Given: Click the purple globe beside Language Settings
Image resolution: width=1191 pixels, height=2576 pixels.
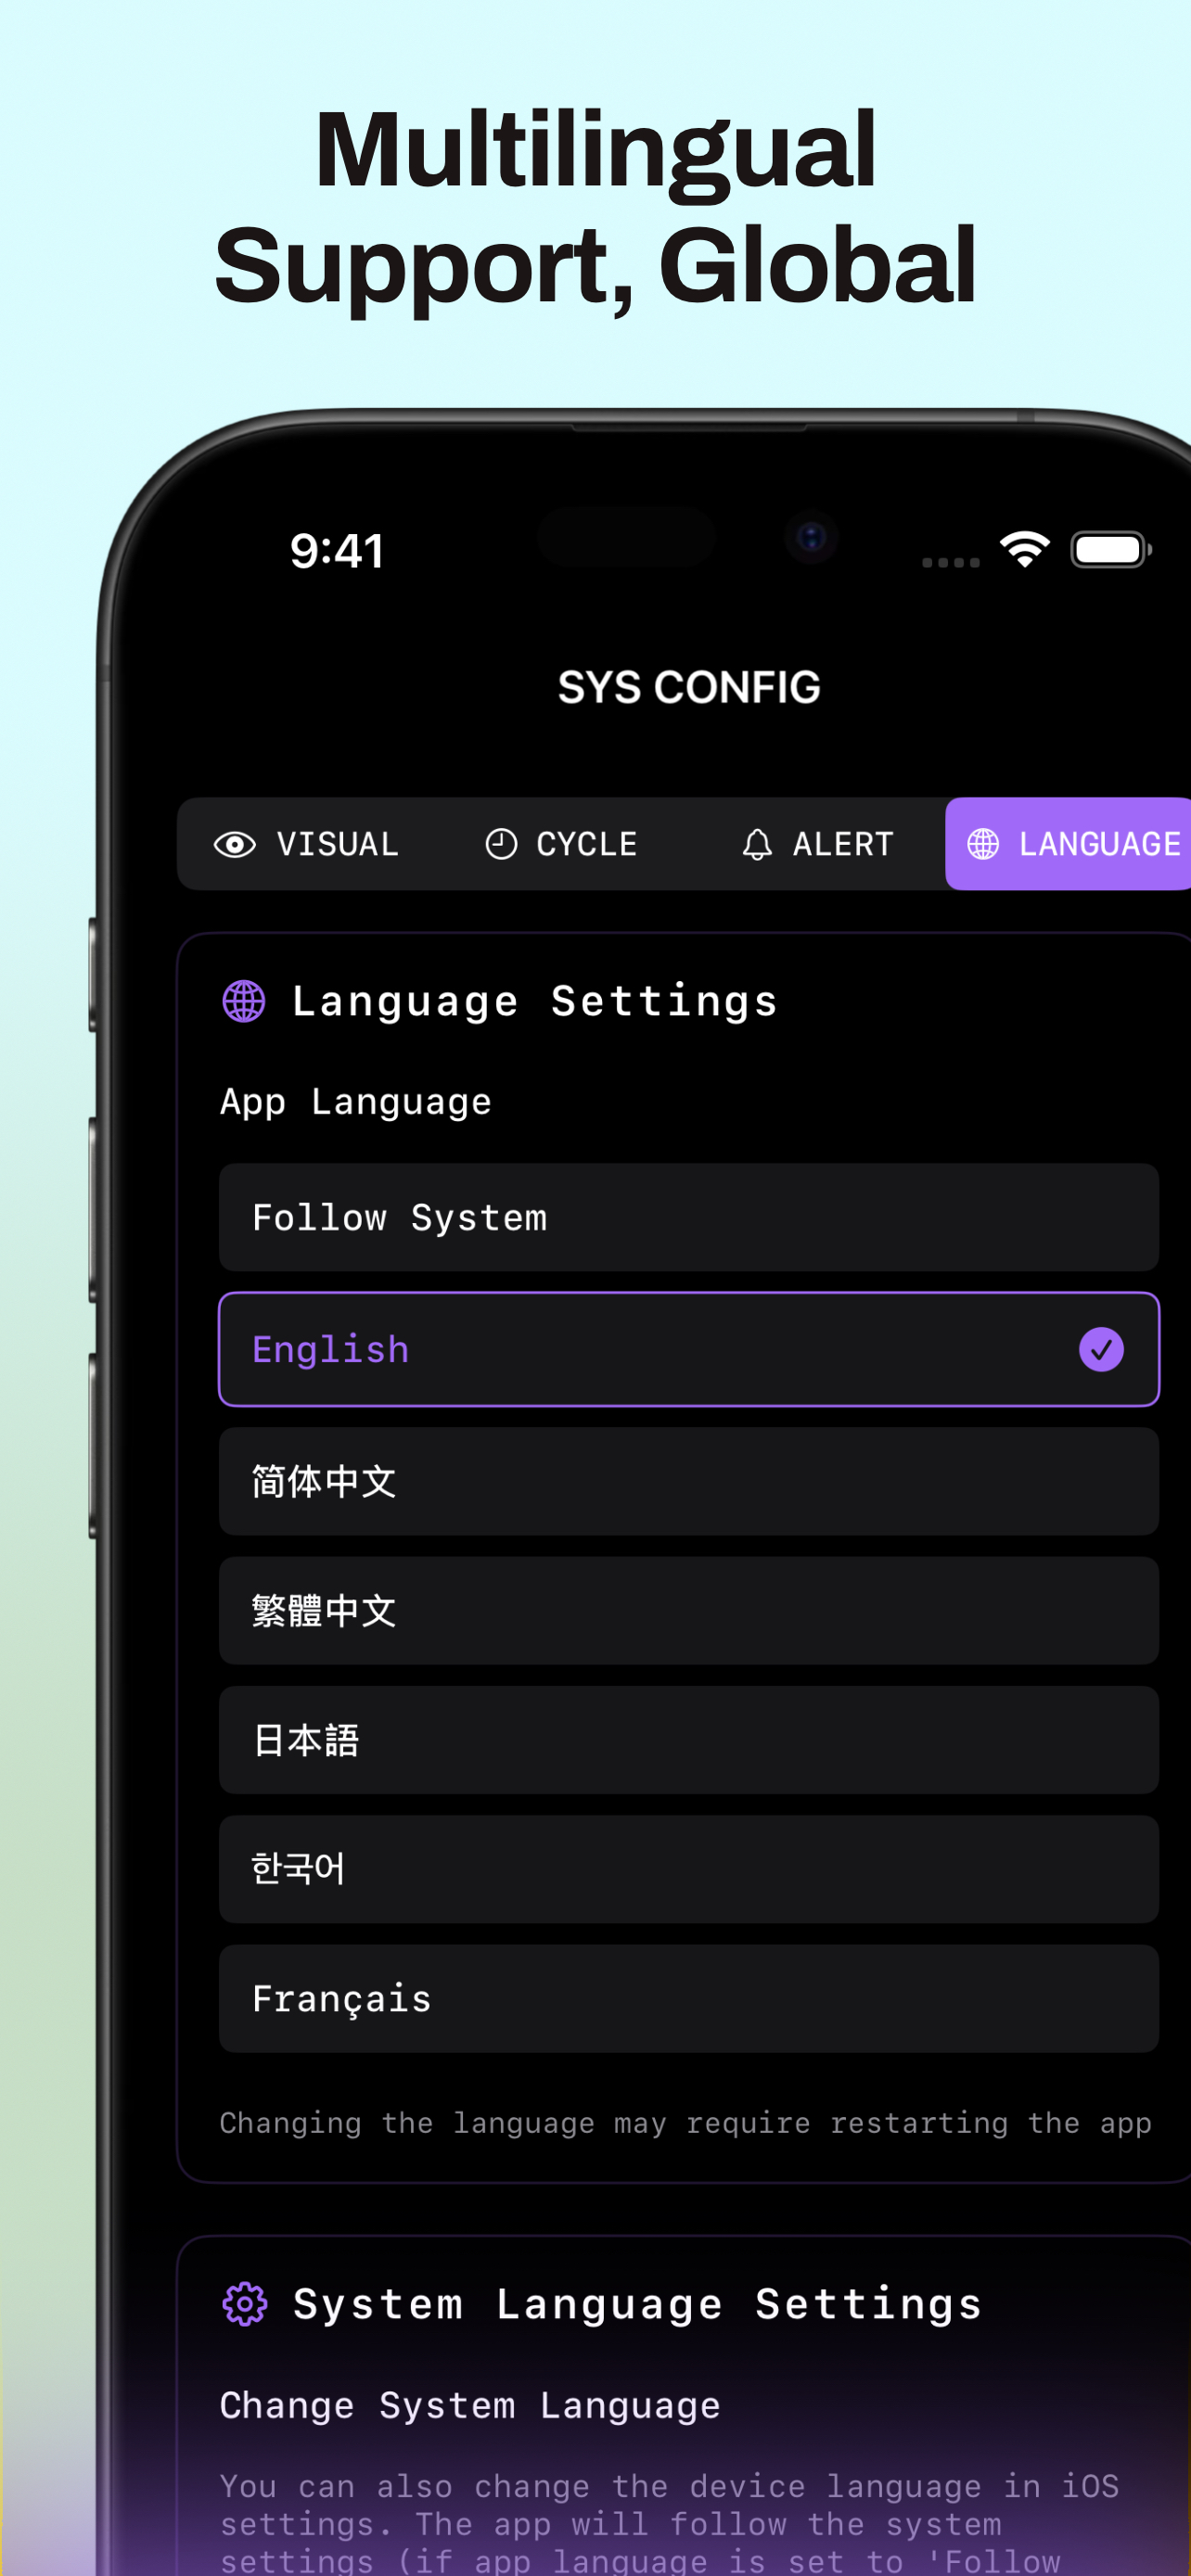Looking at the screenshot, I should point(244,1001).
